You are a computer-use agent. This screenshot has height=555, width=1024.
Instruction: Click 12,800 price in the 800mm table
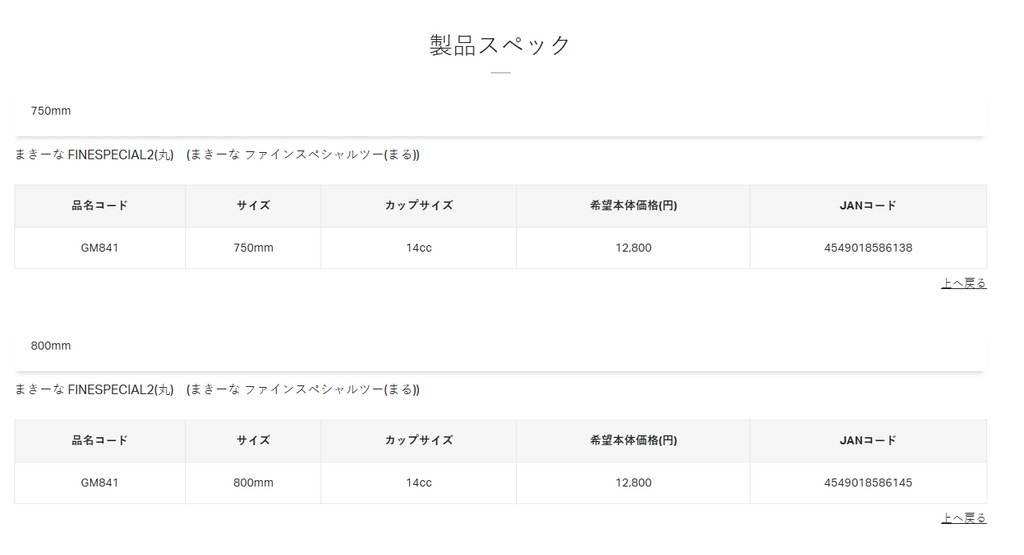633,483
